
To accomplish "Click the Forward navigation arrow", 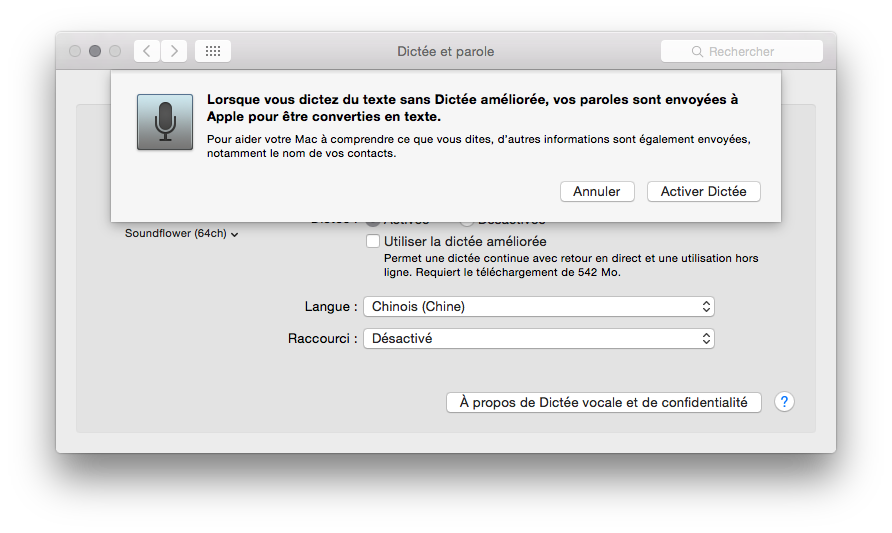I will 174,51.
